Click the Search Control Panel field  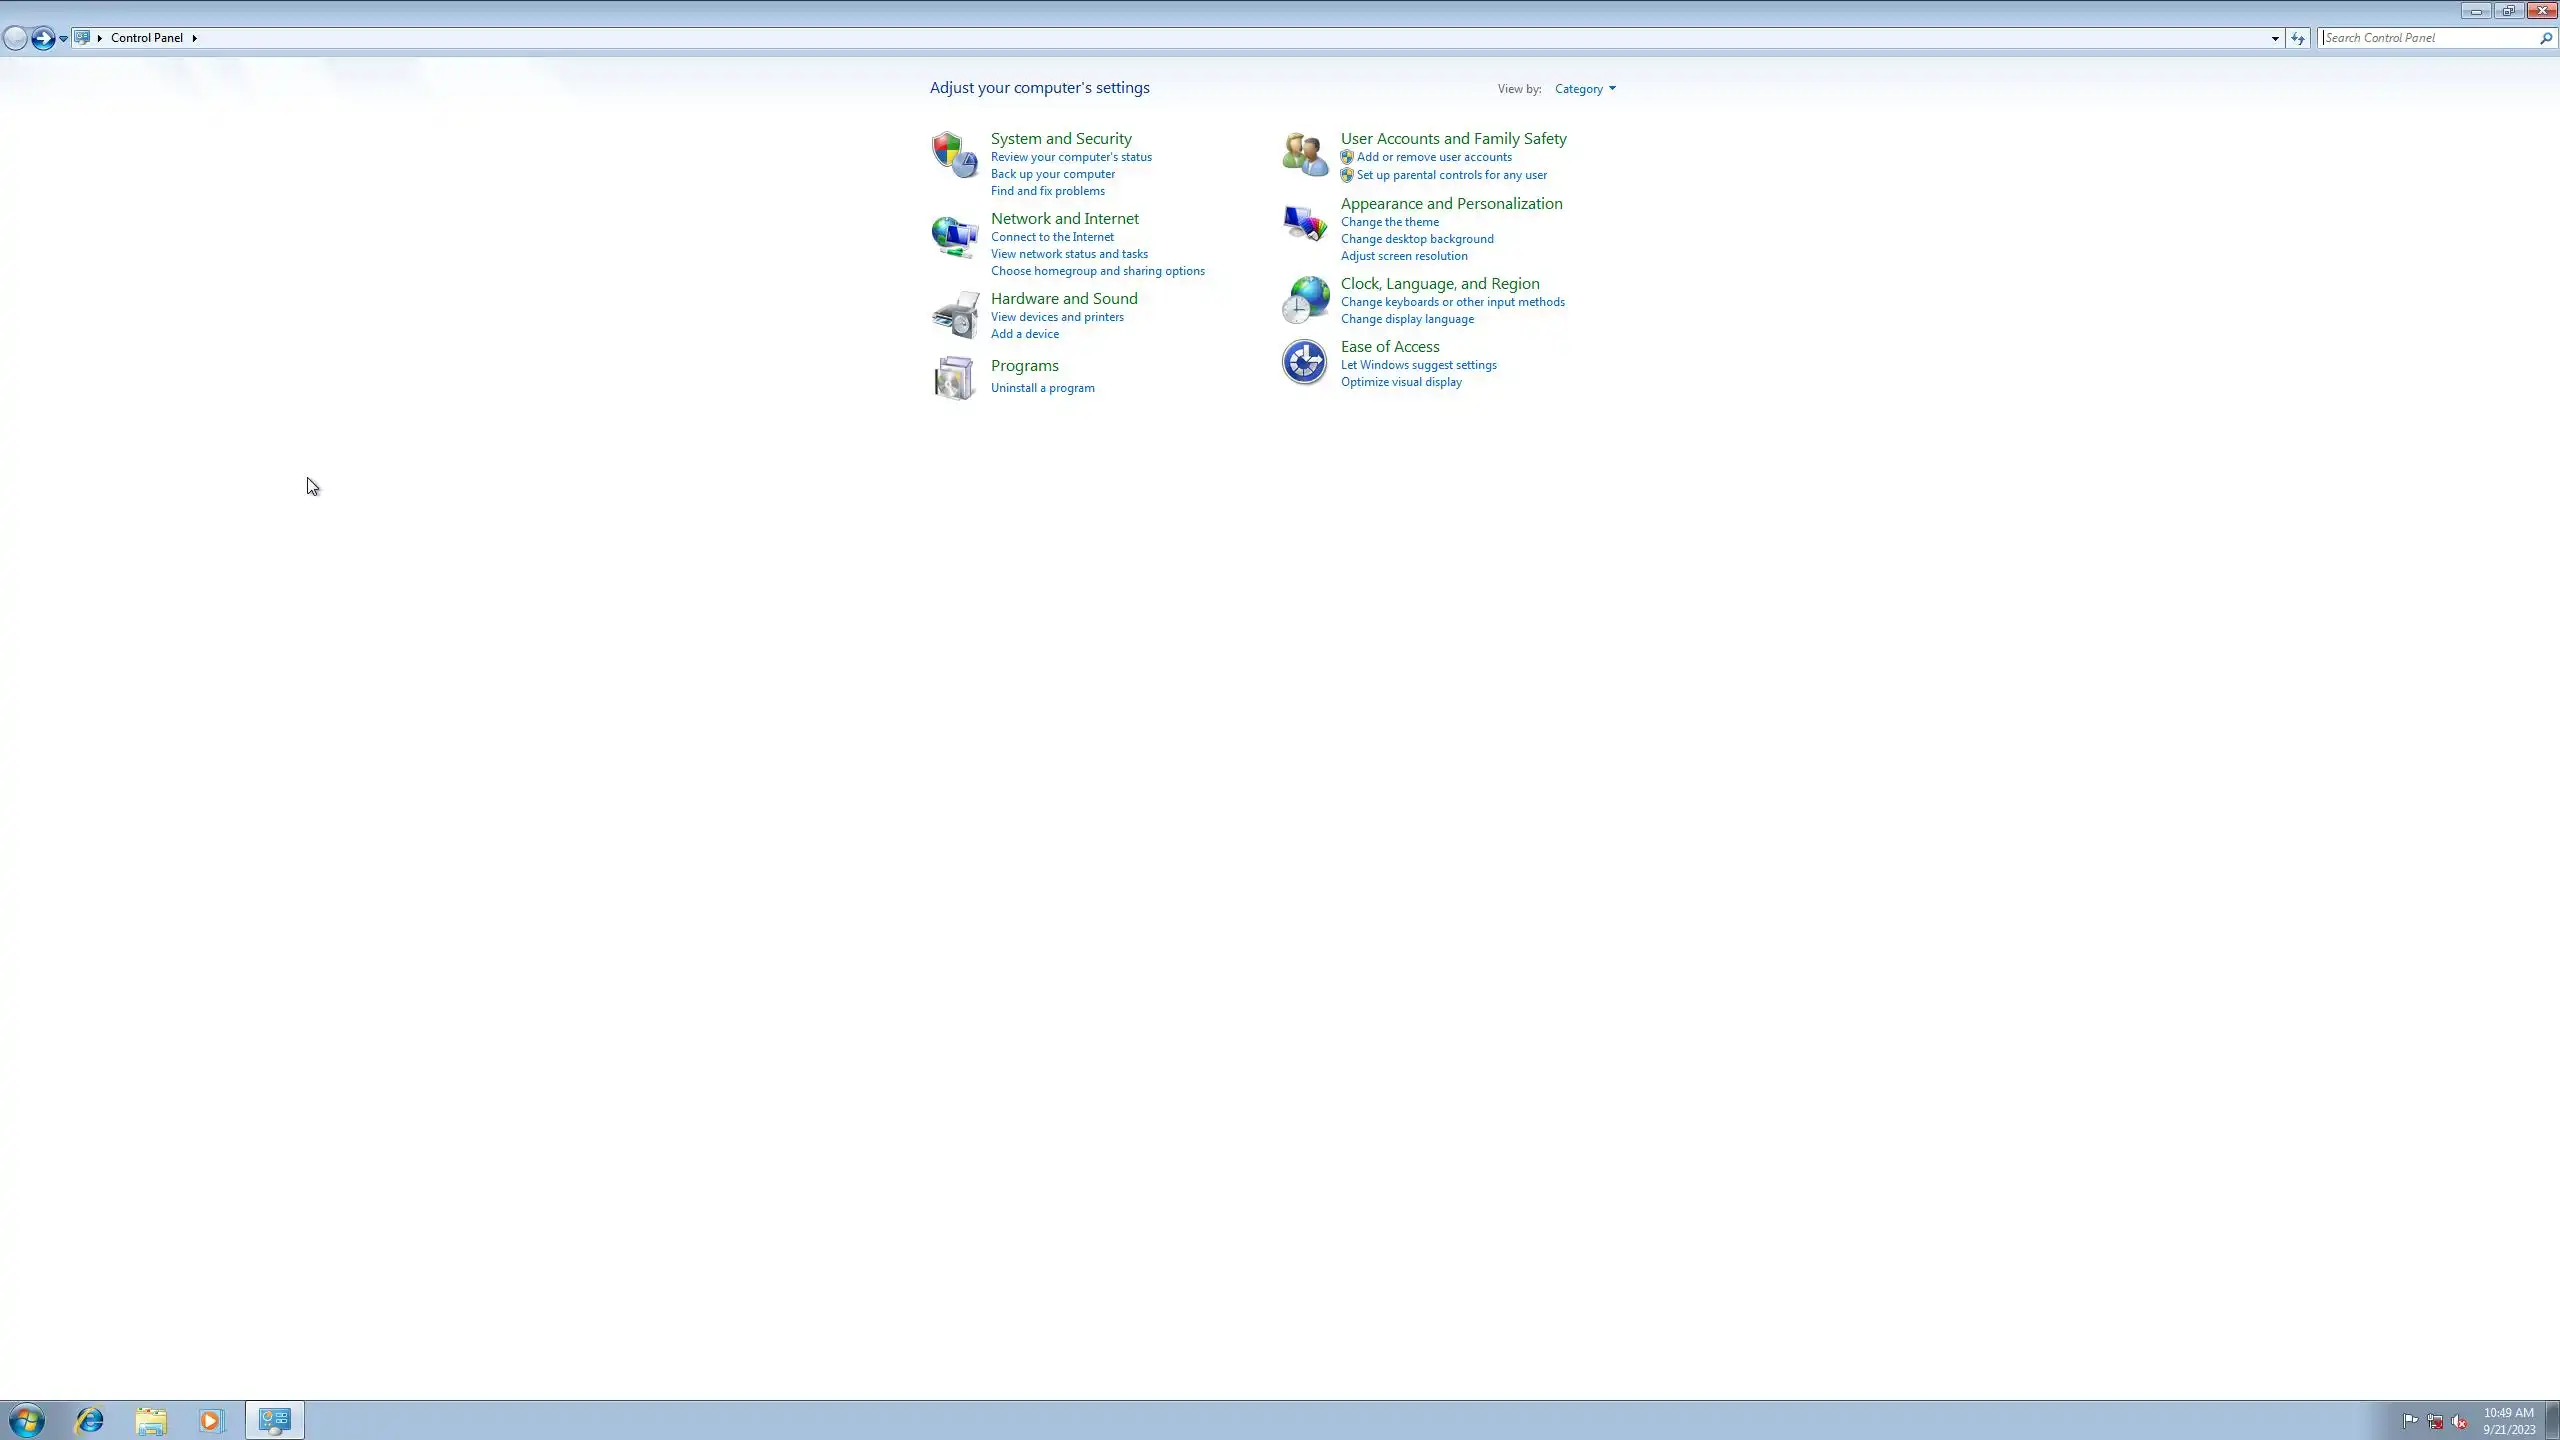[x=2428, y=38]
